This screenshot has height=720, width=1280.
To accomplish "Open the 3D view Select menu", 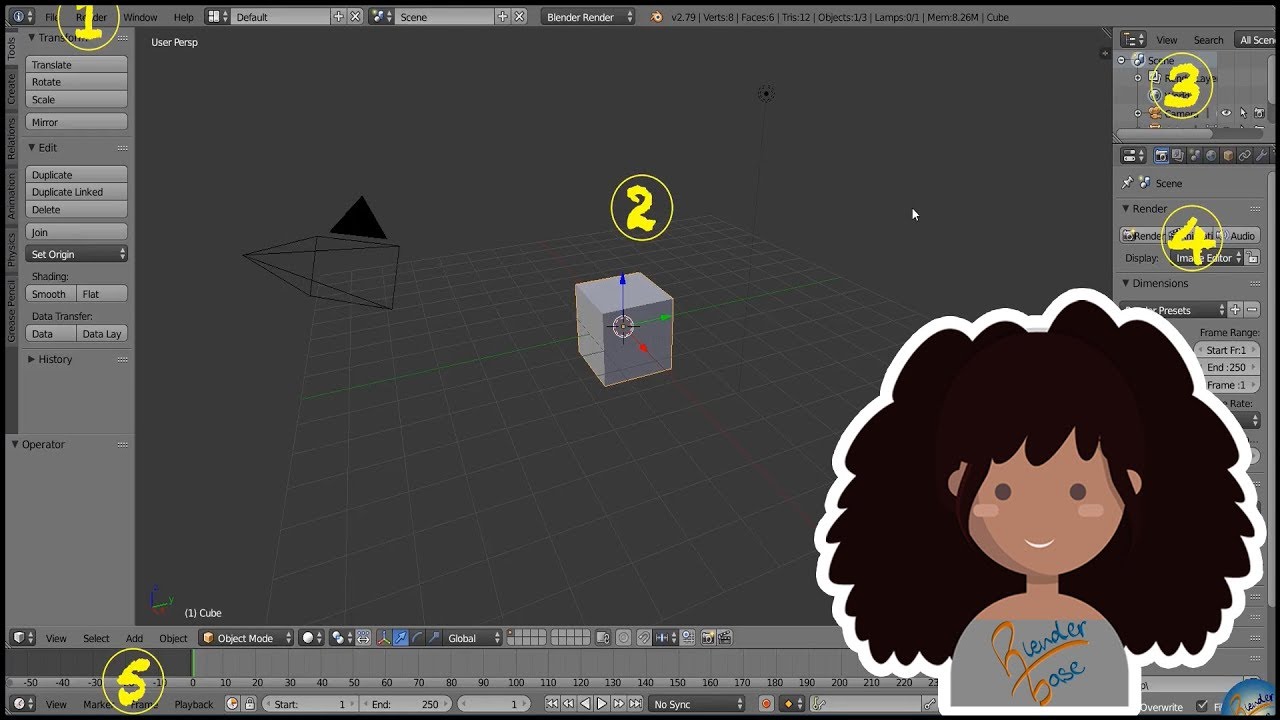I will (96, 638).
